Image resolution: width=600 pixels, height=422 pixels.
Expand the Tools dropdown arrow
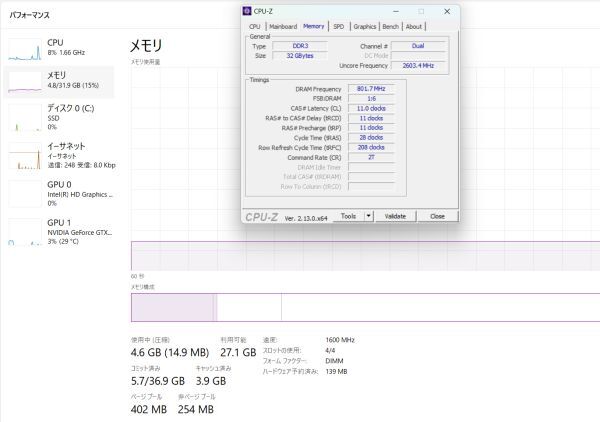tap(368, 216)
